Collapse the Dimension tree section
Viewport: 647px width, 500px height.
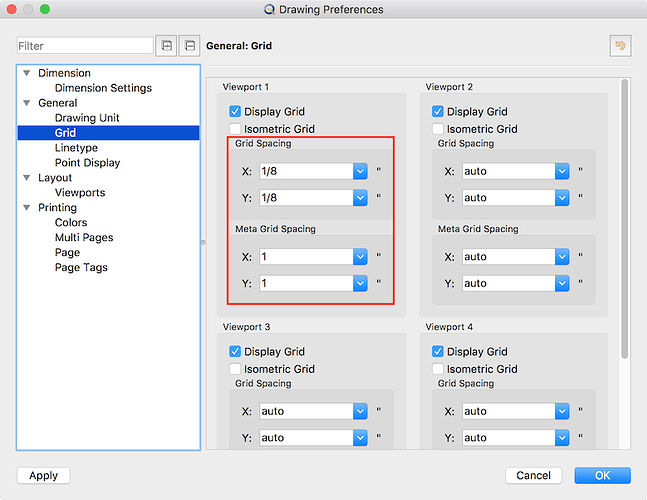click(28, 74)
